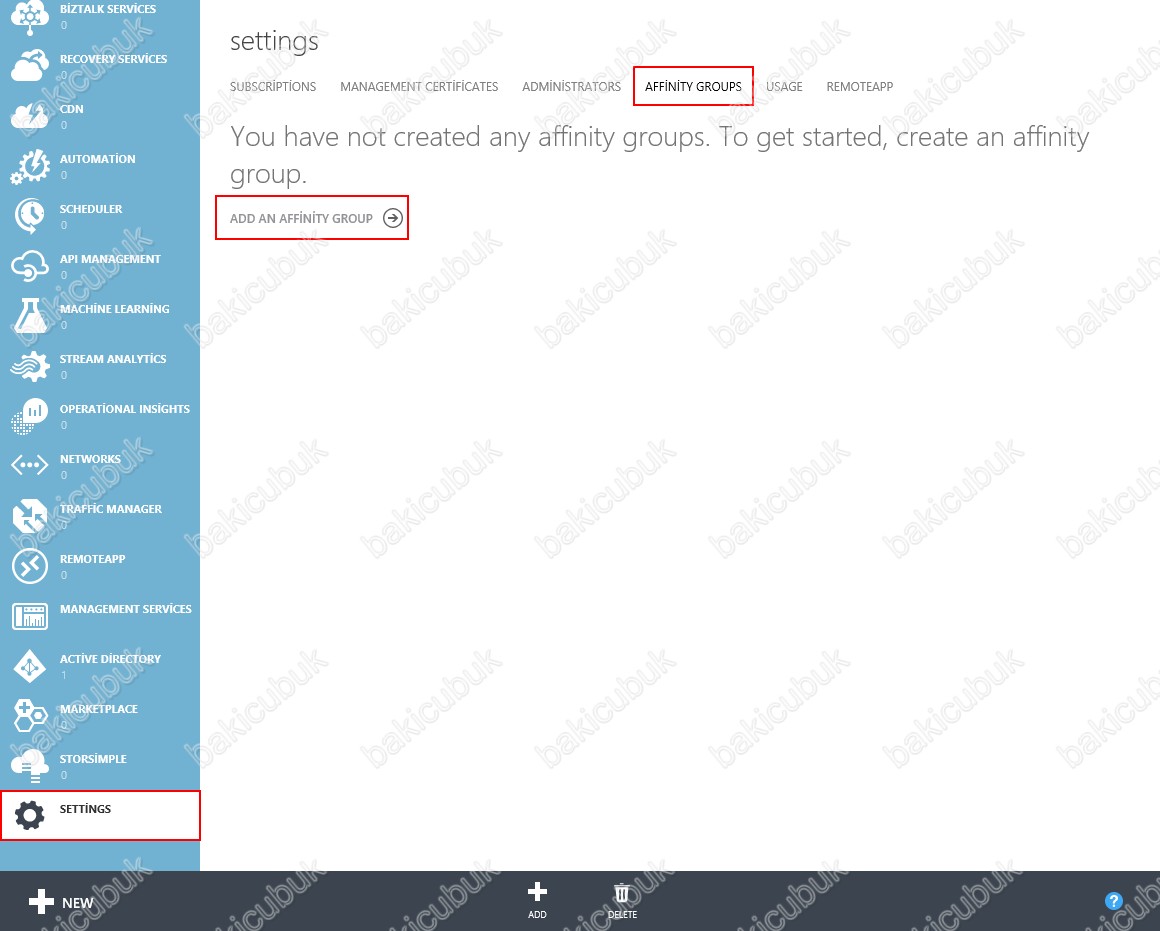The width and height of the screenshot is (1160, 931).
Task: Select Management Services label in sidebar
Action: (x=126, y=609)
